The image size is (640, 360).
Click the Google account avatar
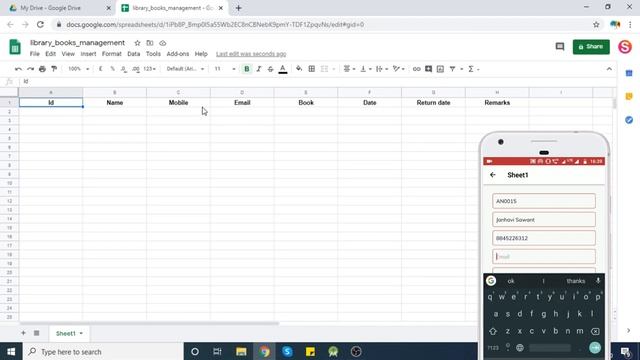pyautogui.click(x=624, y=47)
